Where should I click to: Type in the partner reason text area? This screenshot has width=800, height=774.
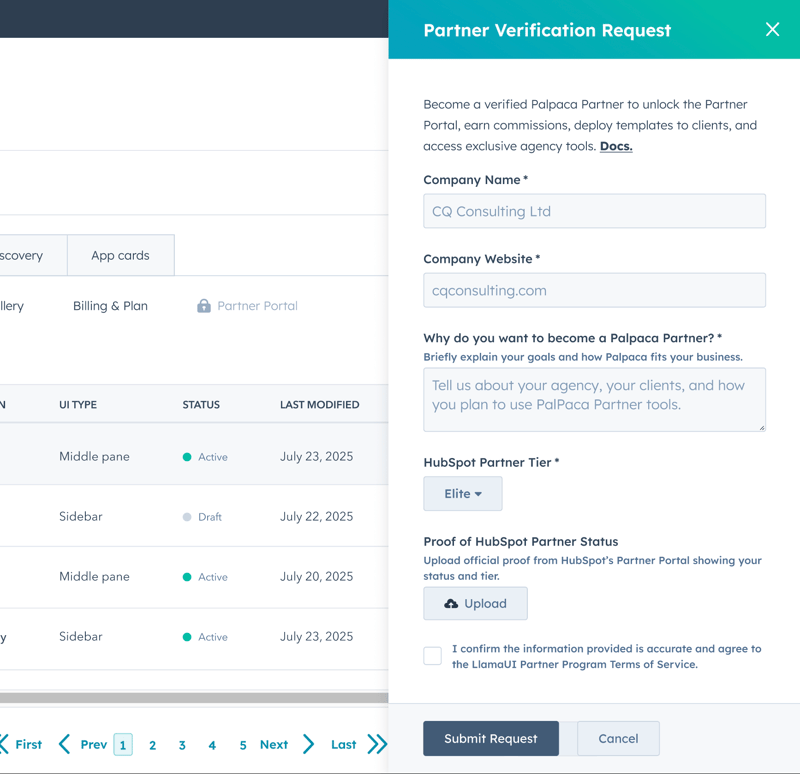point(594,399)
